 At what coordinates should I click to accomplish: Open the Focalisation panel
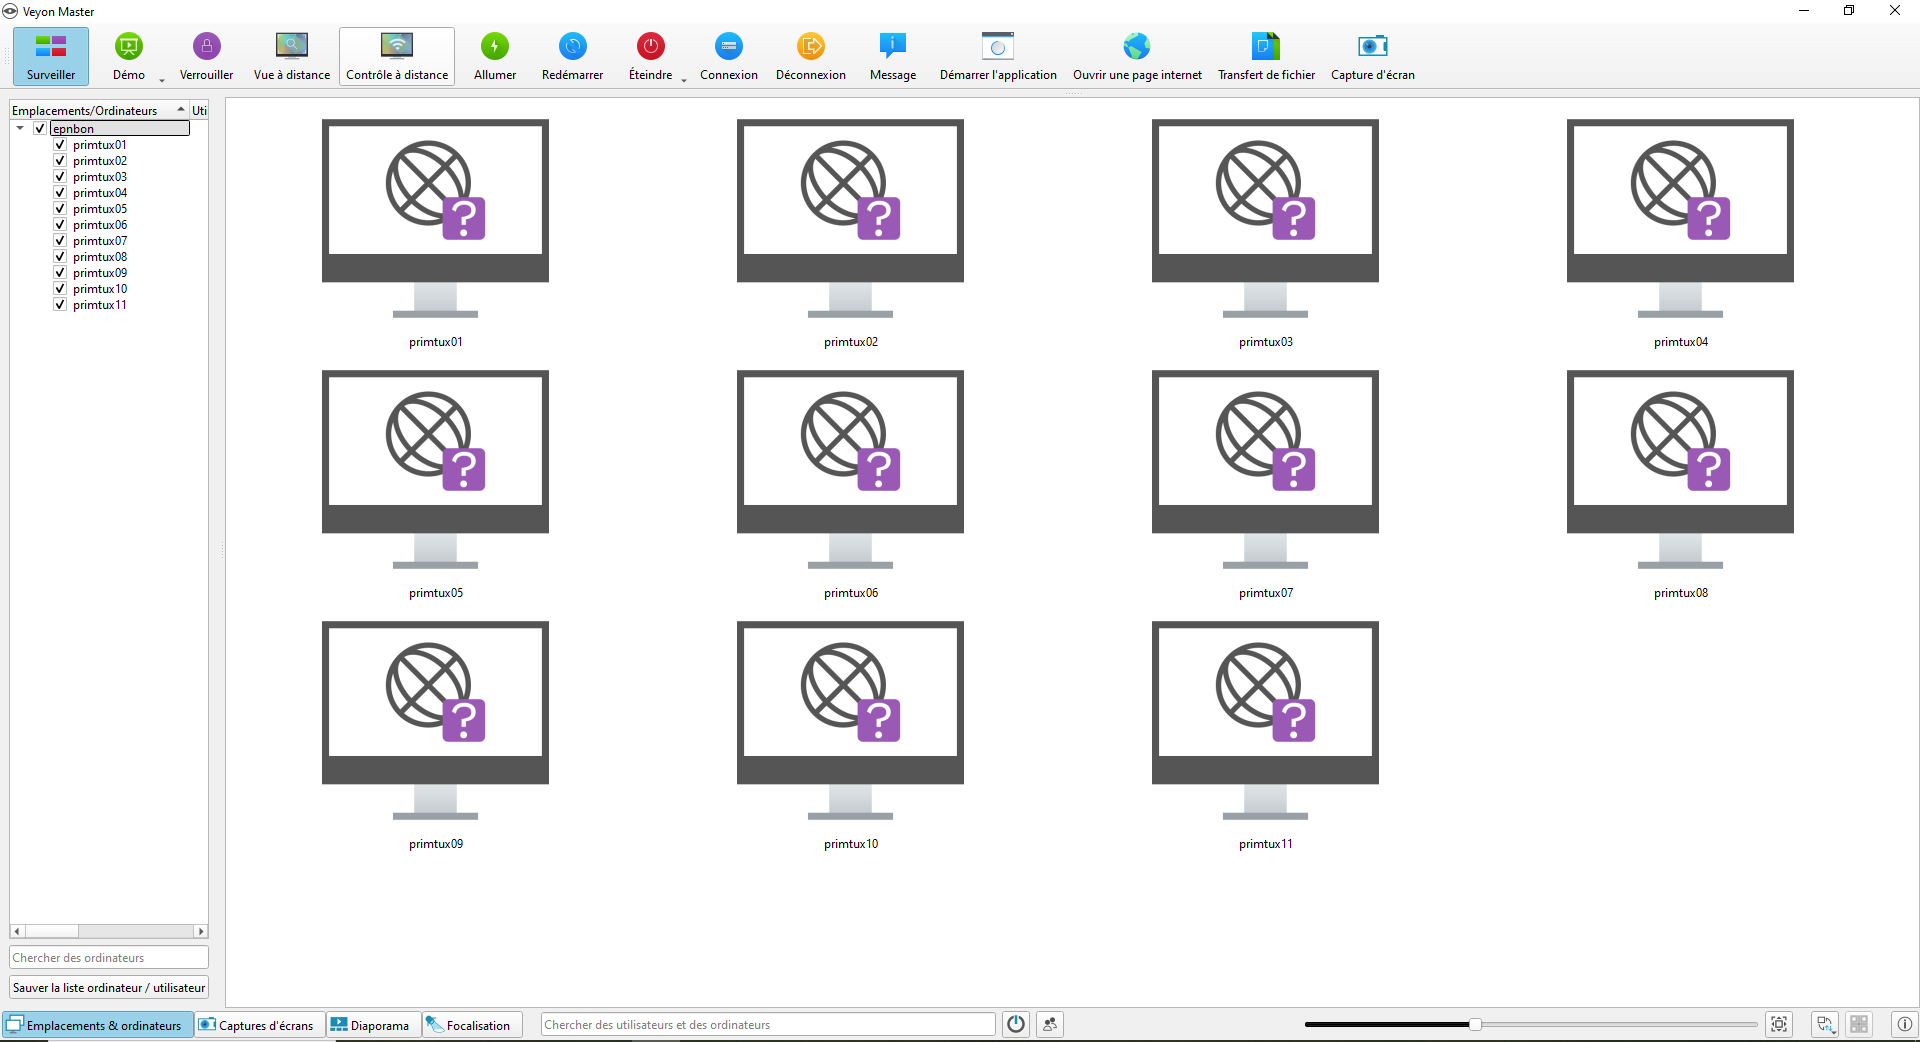470,1025
